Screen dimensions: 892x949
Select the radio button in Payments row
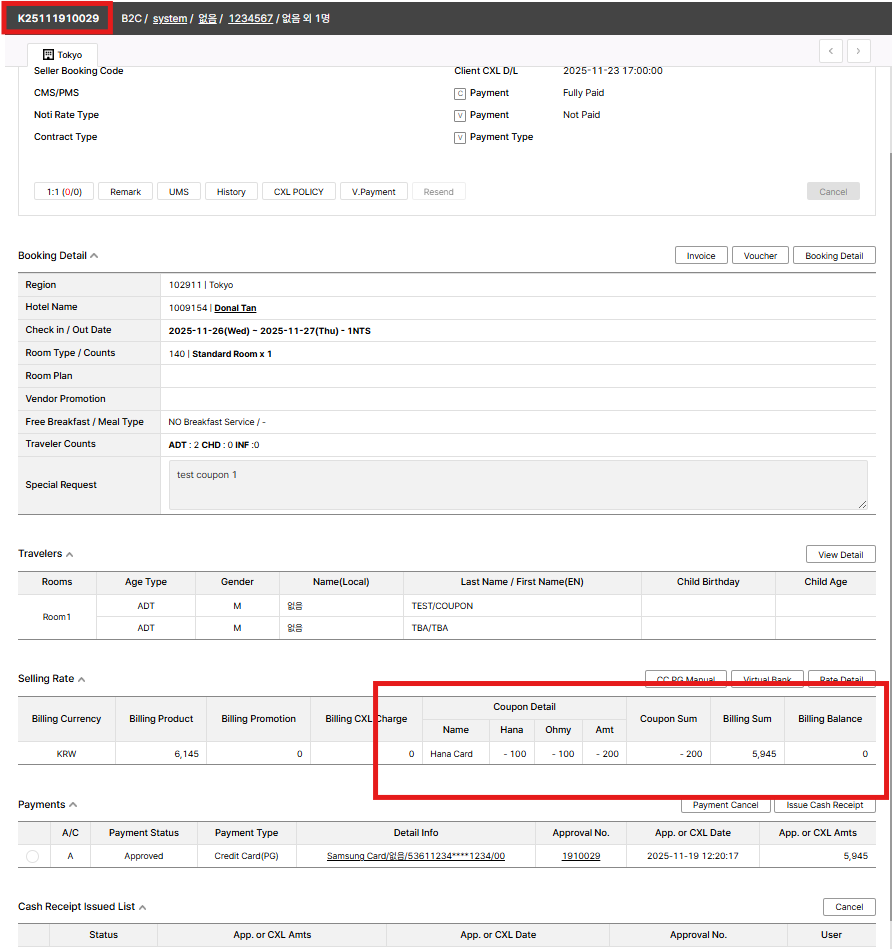33,856
